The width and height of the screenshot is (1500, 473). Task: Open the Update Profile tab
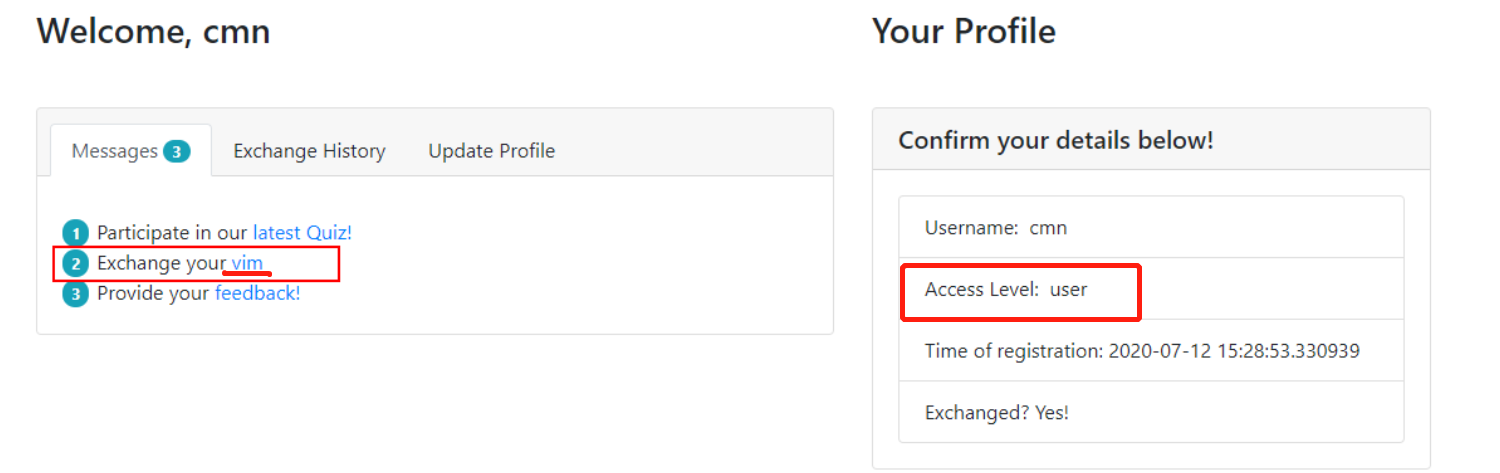click(x=491, y=151)
